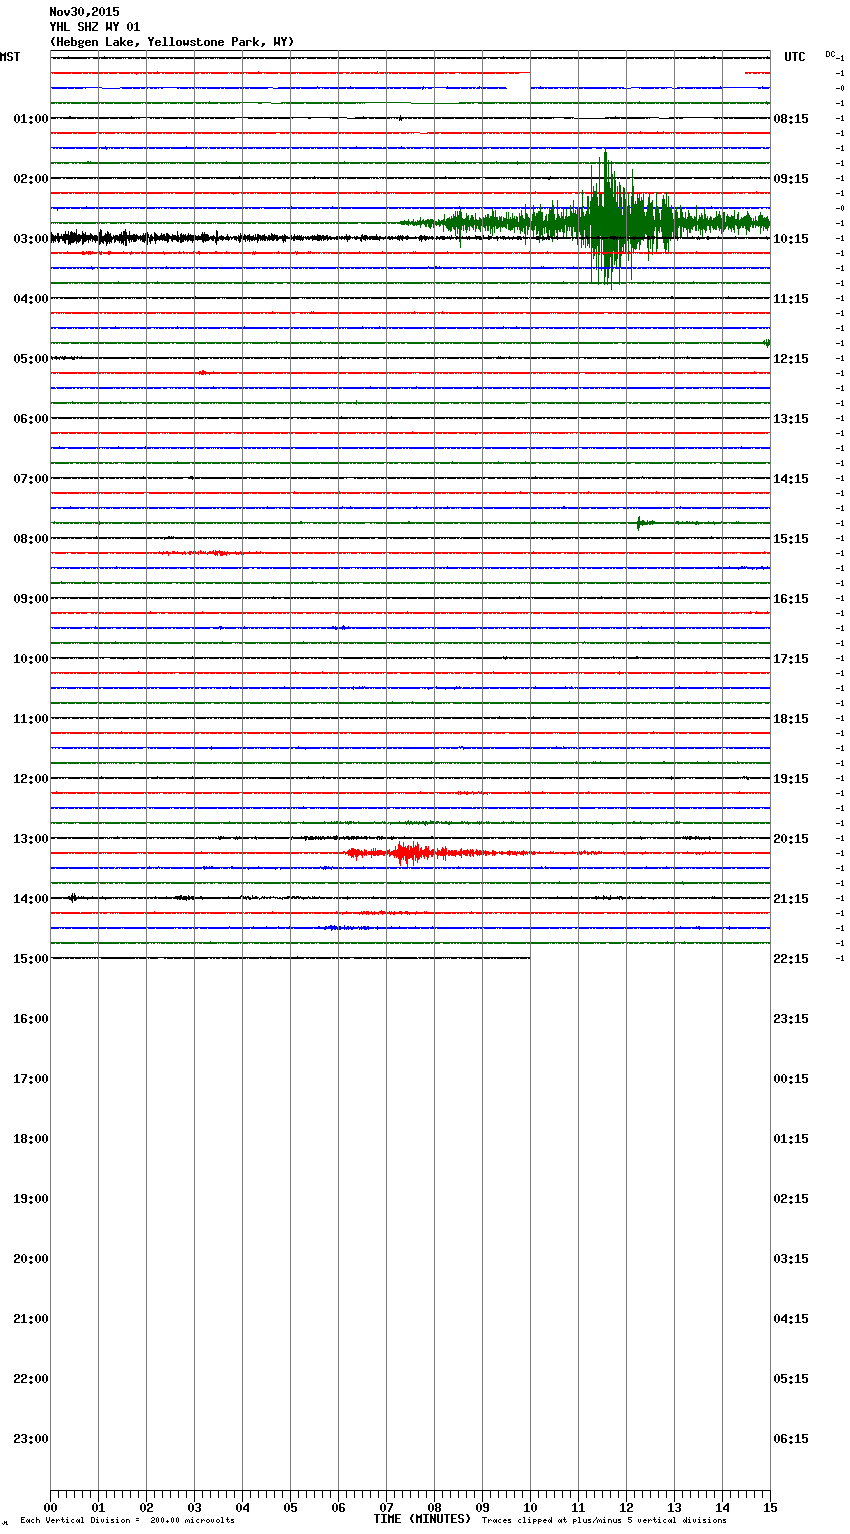Click the "09:15" UTC time label
This screenshot has width=850, height=1534.
[791, 179]
